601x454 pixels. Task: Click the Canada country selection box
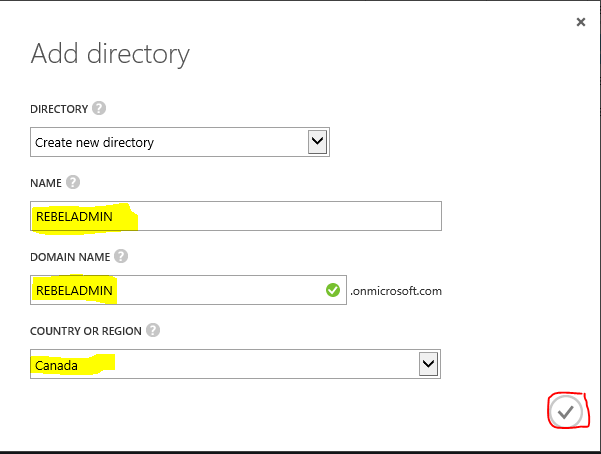(x=235, y=364)
